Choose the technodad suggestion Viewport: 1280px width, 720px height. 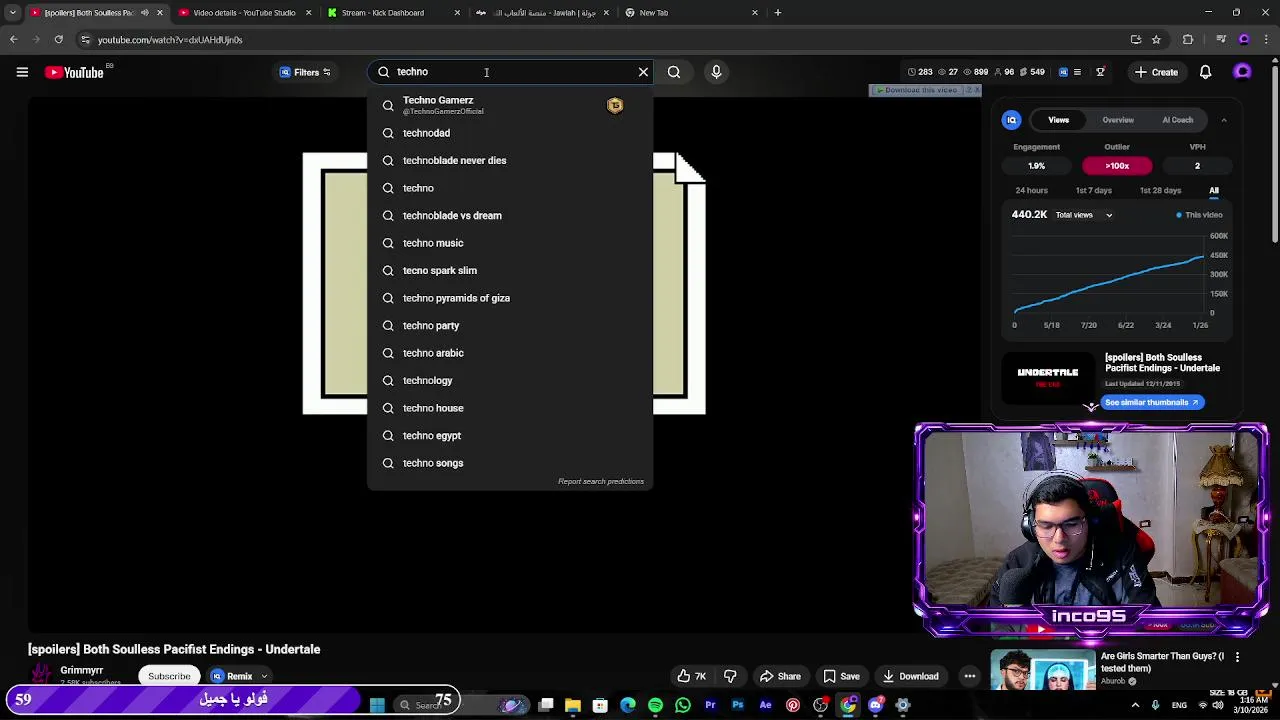tap(510, 133)
